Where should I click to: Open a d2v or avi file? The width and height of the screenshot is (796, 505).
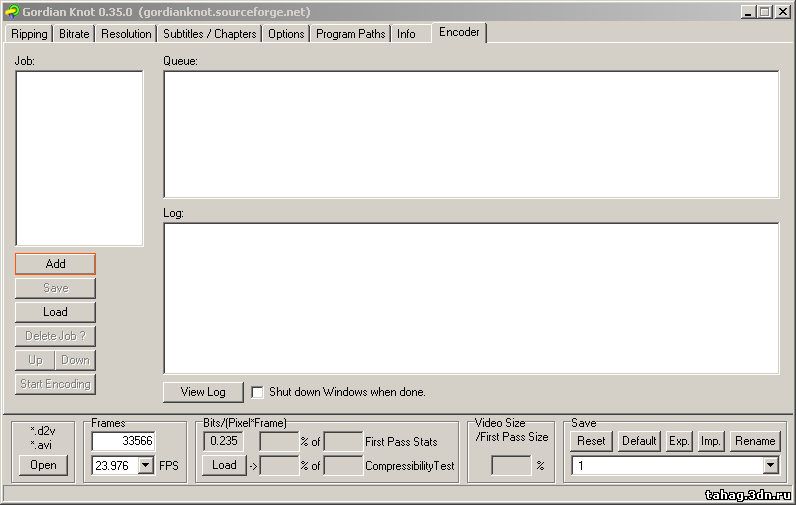click(x=43, y=465)
